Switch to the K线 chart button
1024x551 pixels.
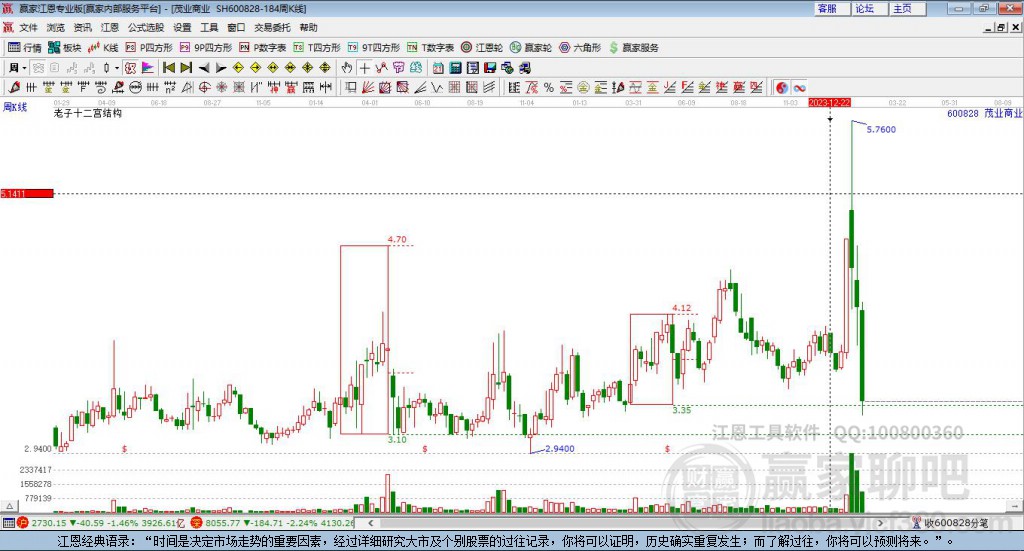(103, 48)
